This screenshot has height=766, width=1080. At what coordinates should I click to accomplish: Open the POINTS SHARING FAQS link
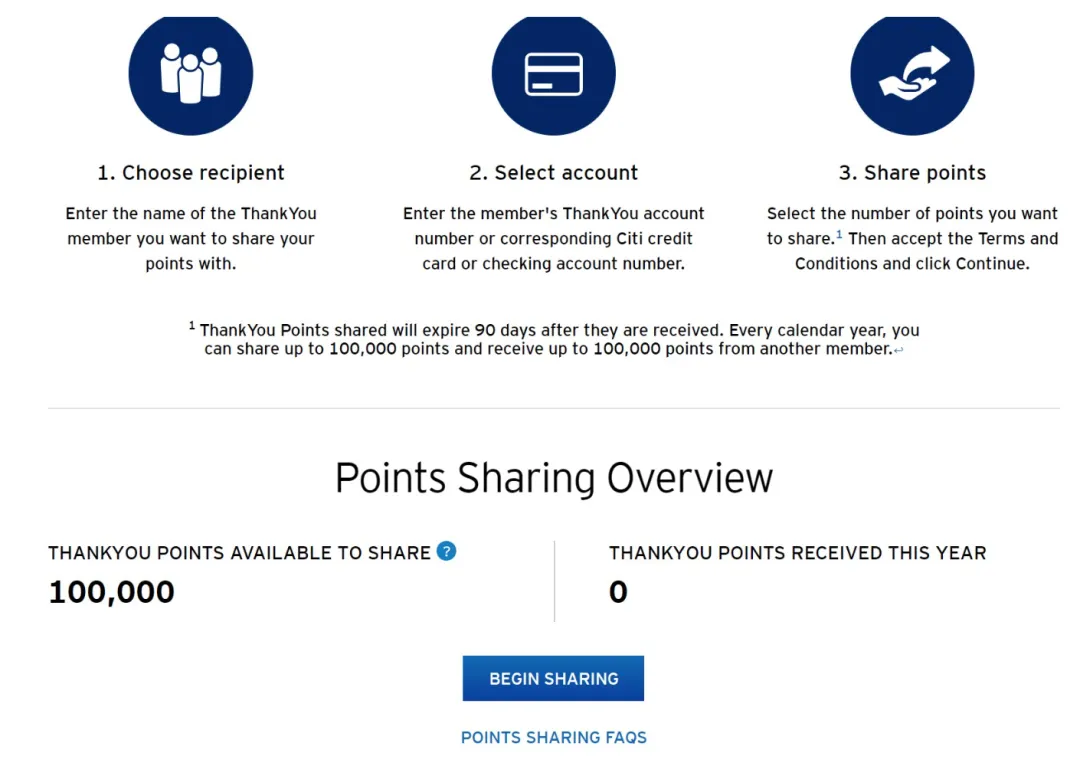554,738
